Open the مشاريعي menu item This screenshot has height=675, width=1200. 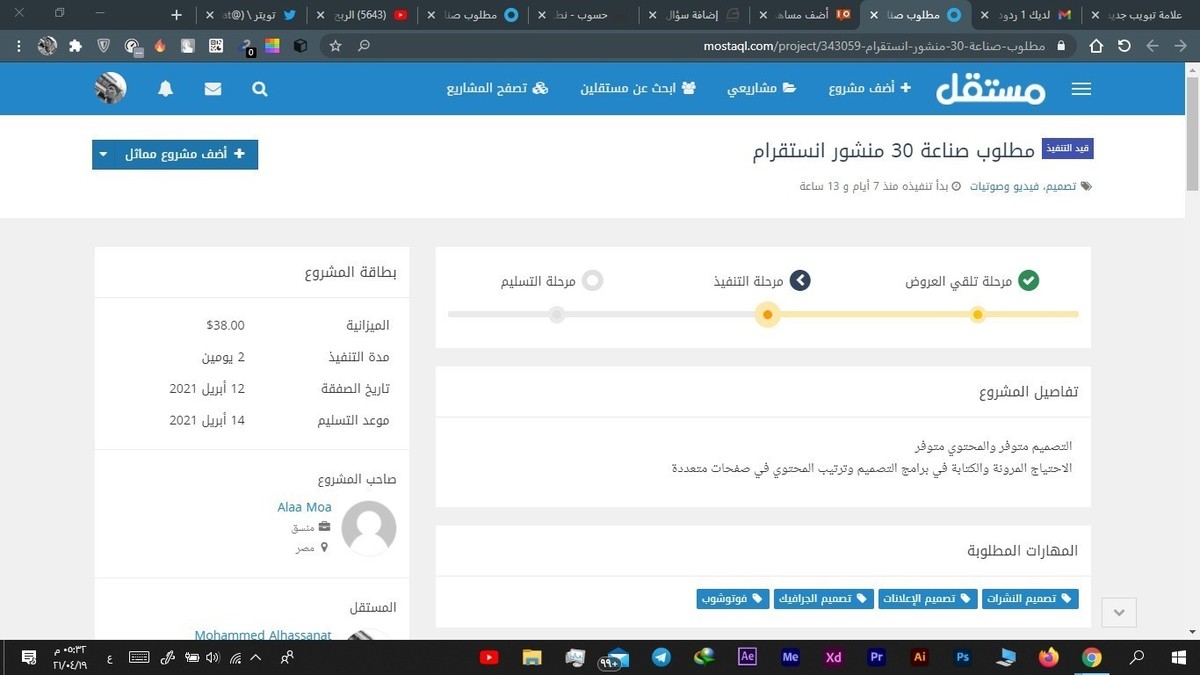762,88
